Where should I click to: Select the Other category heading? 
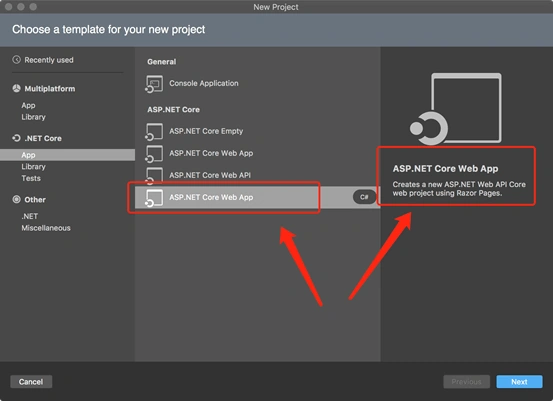pyautogui.click(x=35, y=200)
